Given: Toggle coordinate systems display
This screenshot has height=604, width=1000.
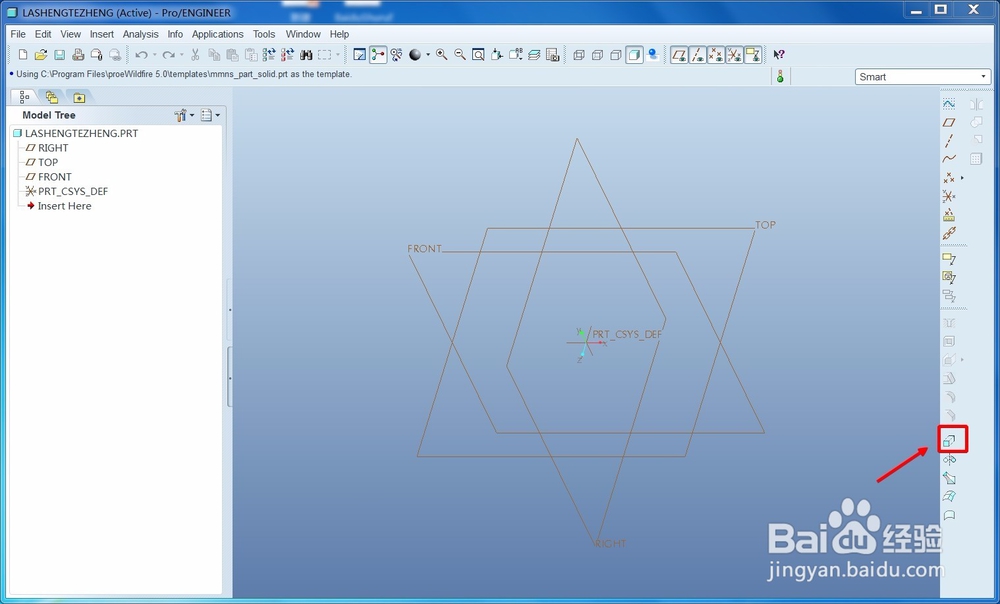Looking at the screenshot, I should coord(735,55).
